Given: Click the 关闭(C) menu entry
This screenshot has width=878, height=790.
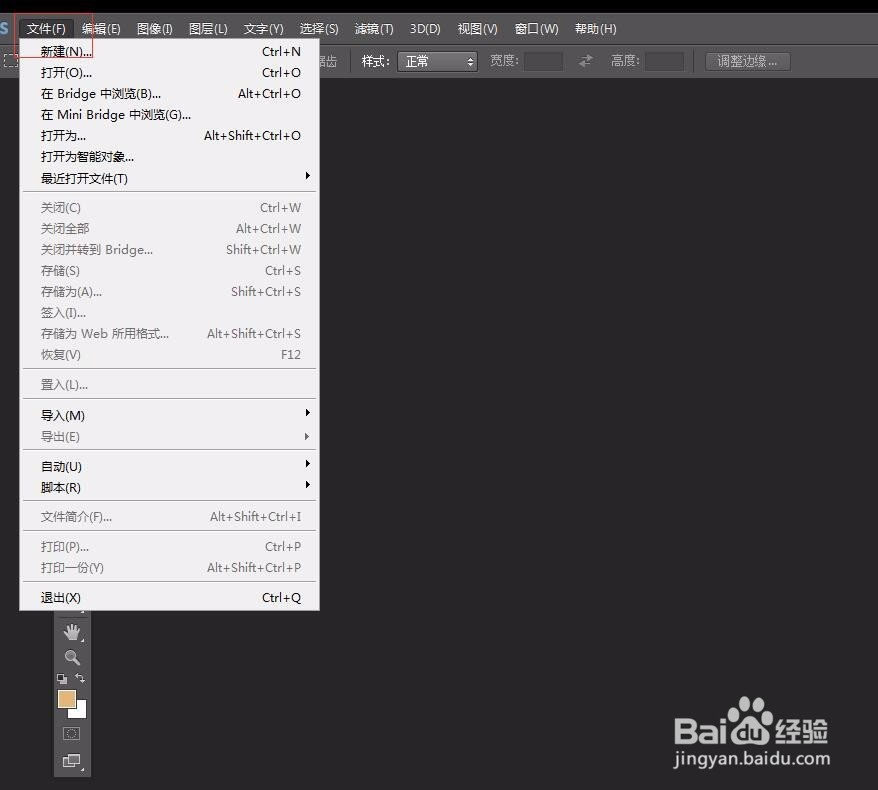Looking at the screenshot, I should [x=170, y=208].
